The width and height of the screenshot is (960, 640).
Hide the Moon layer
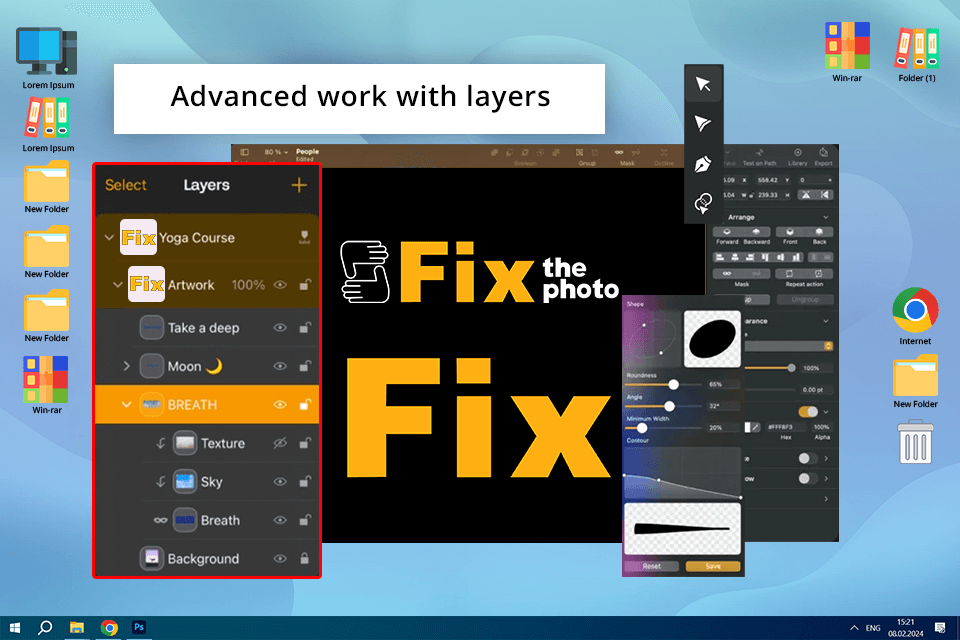click(280, 366)
